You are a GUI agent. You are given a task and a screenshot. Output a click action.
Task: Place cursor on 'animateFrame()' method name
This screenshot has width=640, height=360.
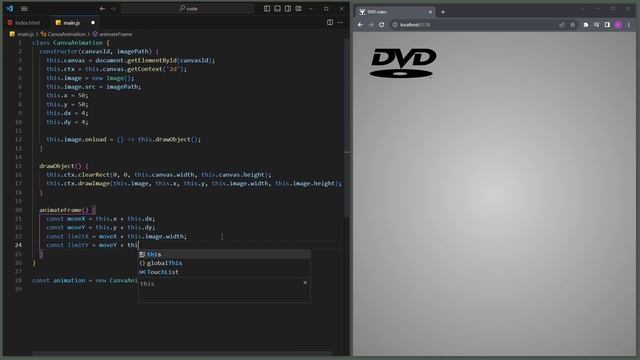(x=64, y=210)
